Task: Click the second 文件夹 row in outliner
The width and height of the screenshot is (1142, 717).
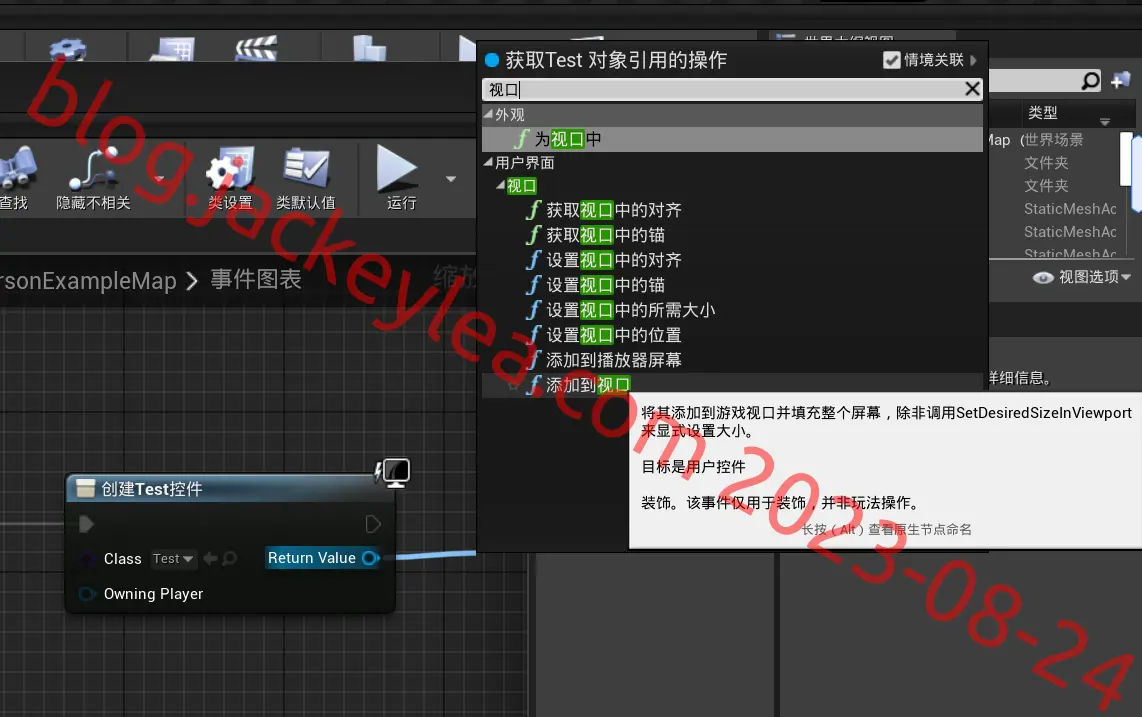Action: 1046,186
